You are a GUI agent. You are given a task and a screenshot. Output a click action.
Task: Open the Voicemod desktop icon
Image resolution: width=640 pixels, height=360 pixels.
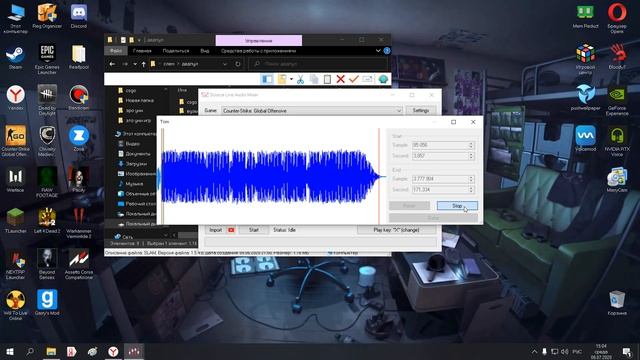click(x=585, y=139)
